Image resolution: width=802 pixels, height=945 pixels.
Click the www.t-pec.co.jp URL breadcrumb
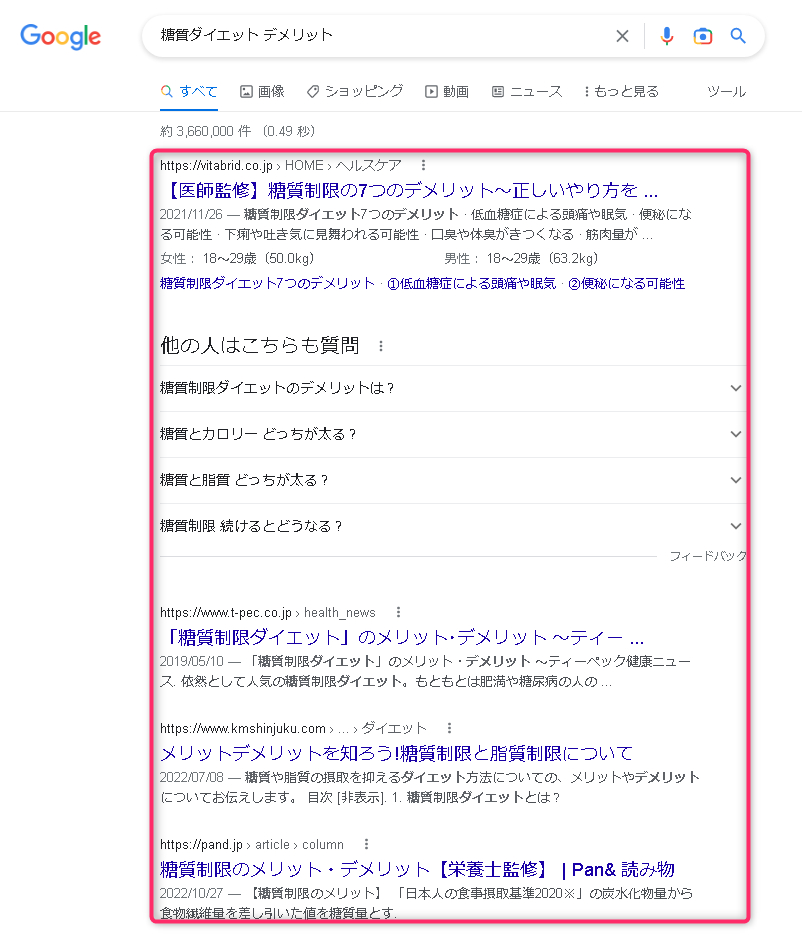[268, 612]
